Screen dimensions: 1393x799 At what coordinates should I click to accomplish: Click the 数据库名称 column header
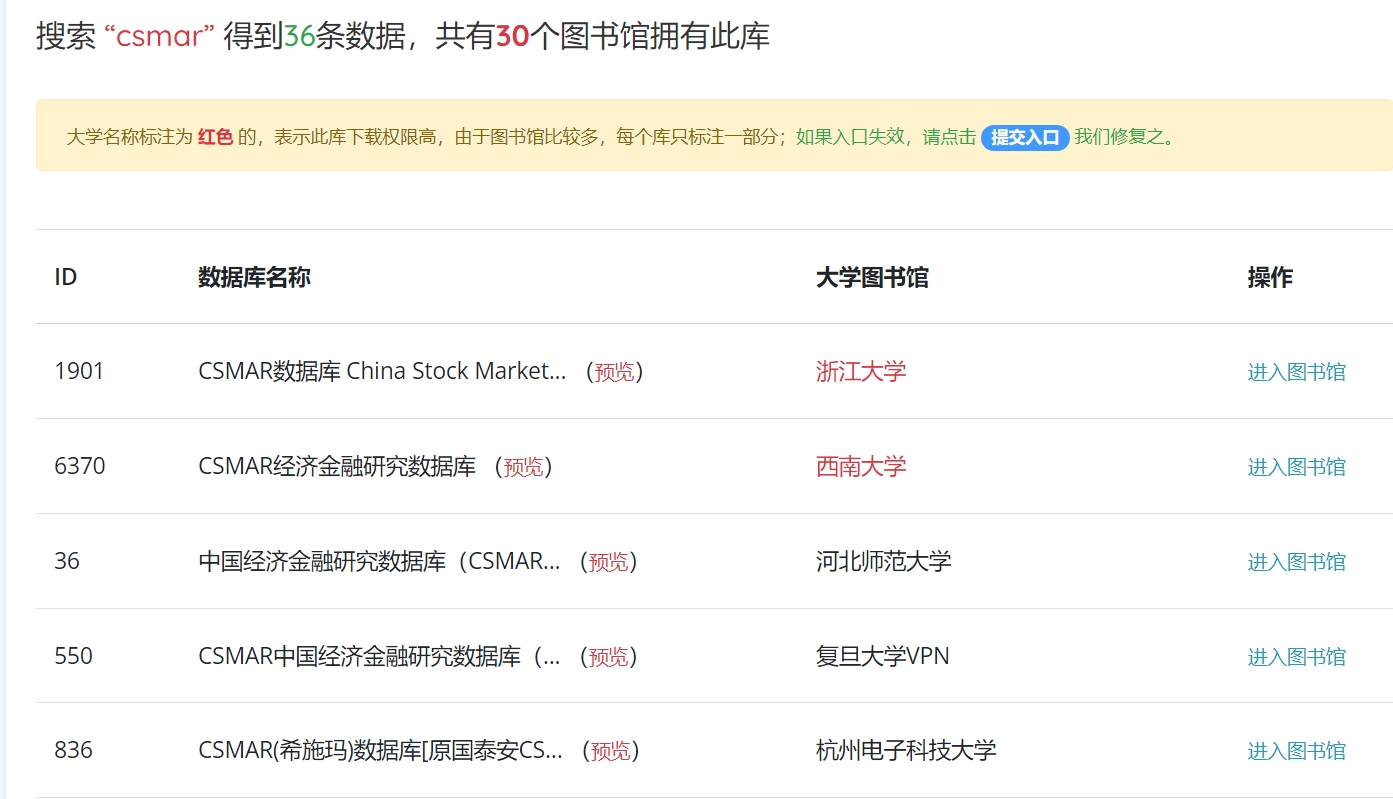click(x=254, y=278)
